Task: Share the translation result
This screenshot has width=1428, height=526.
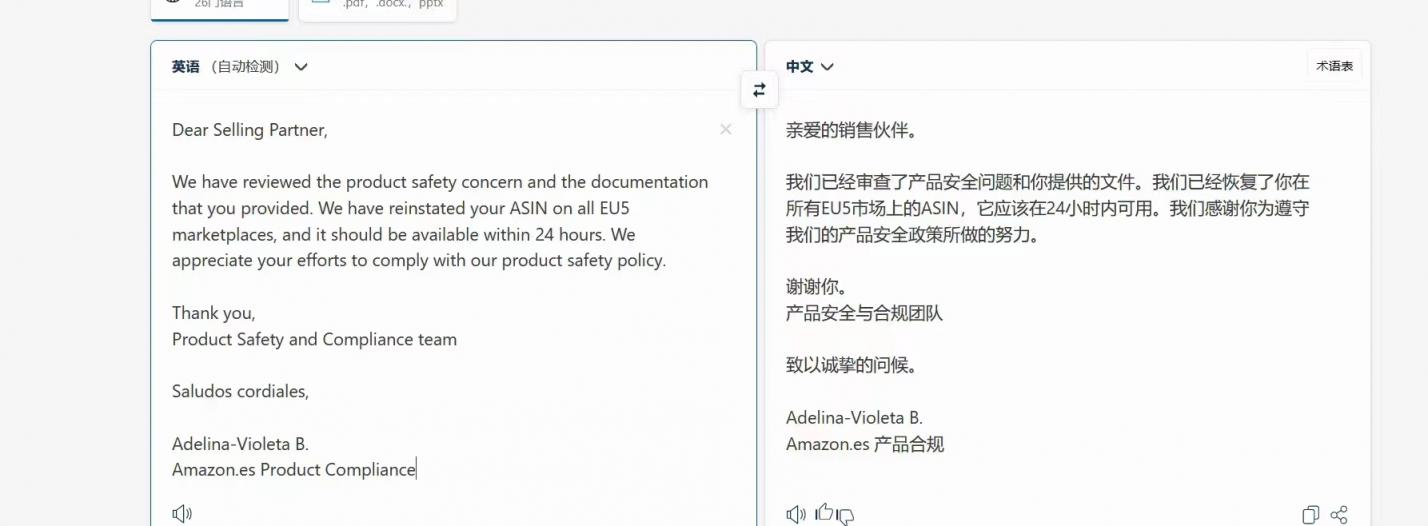Action: click(1339, 515)
